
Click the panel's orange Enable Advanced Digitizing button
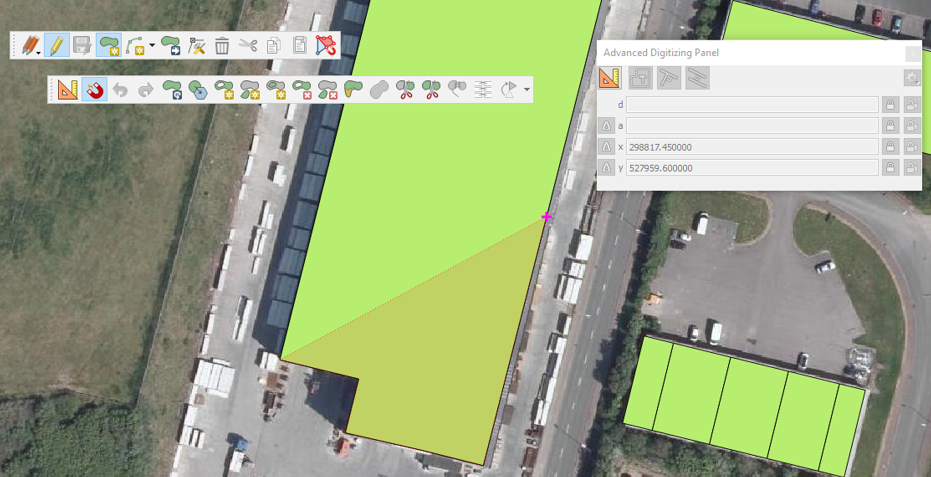[x=610, y=78]
